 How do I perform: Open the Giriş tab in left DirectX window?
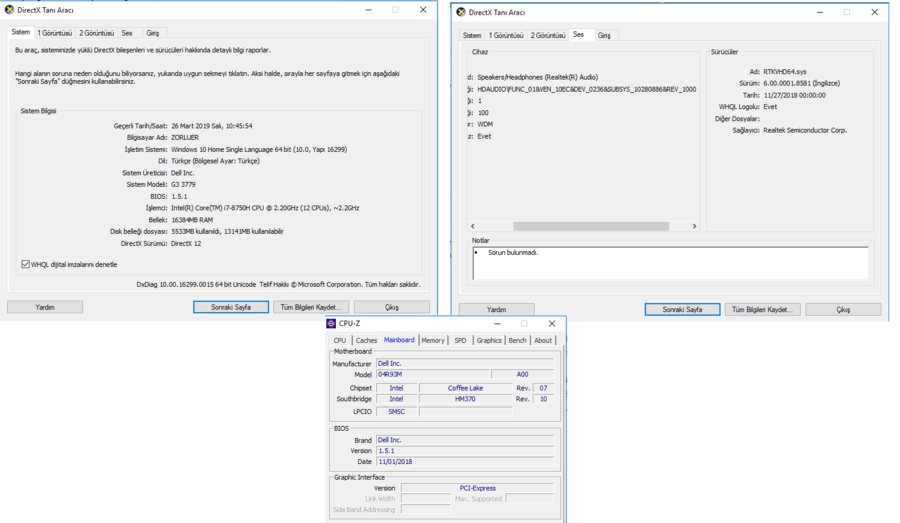[153, 33]
